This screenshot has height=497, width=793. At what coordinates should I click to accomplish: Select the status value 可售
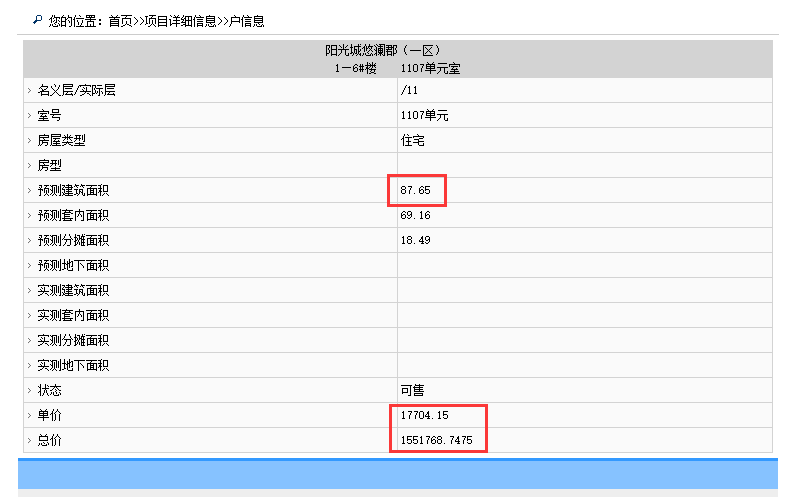point(413,390)
